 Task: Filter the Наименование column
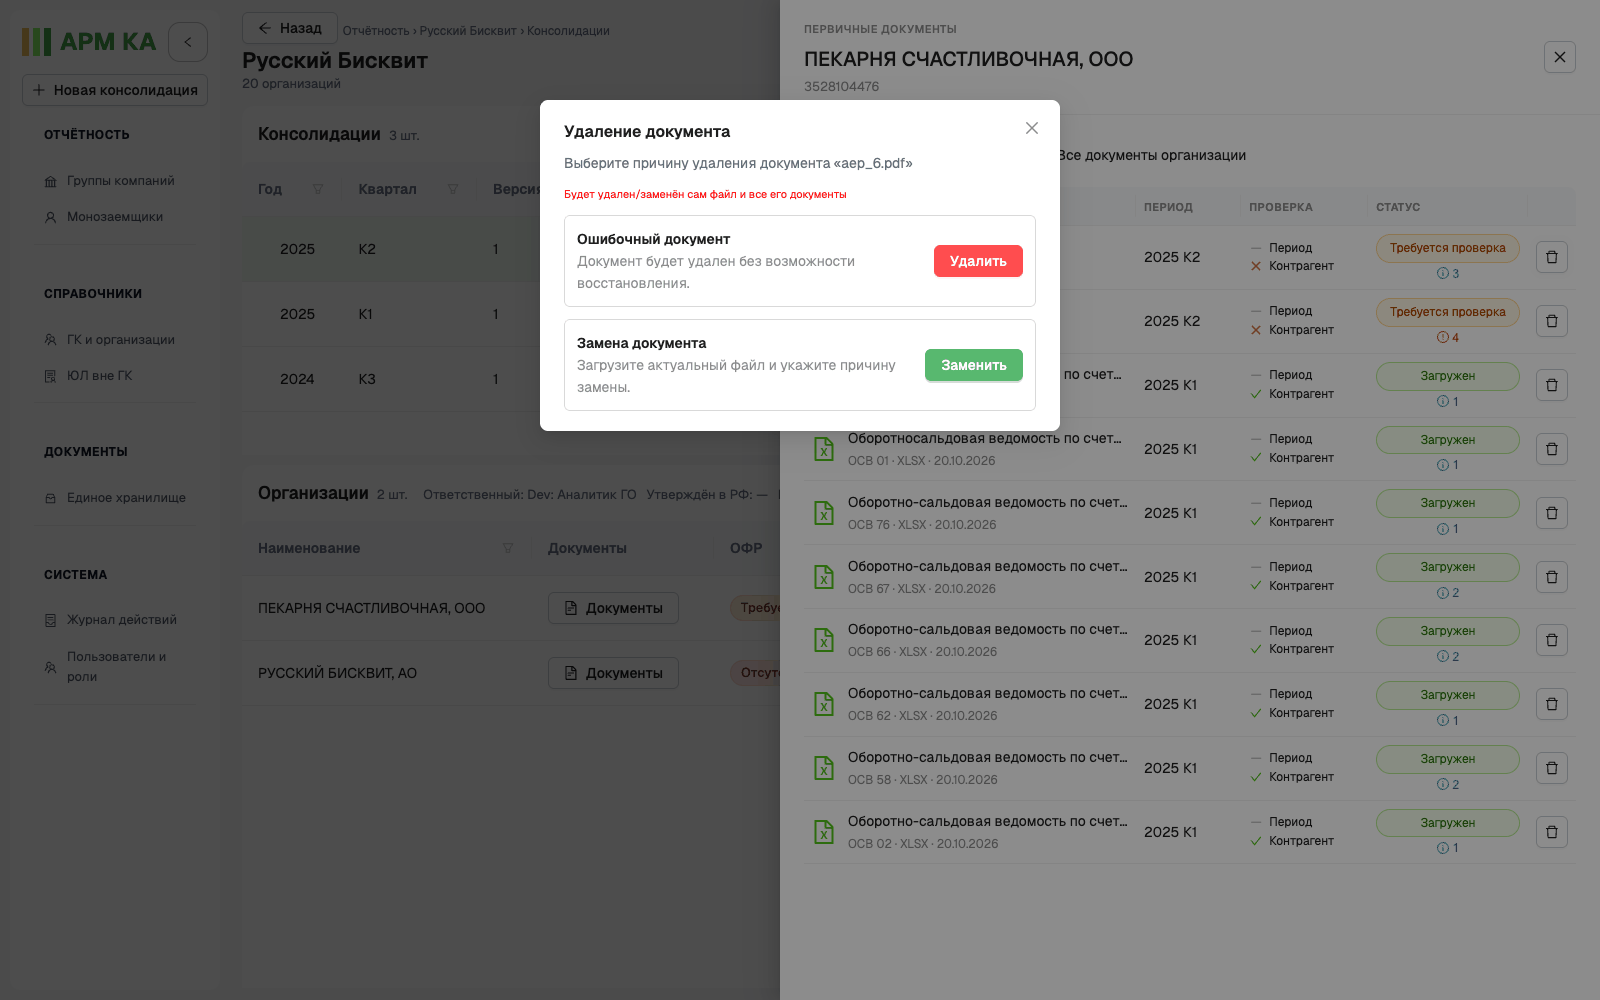(x=508, y=548)
